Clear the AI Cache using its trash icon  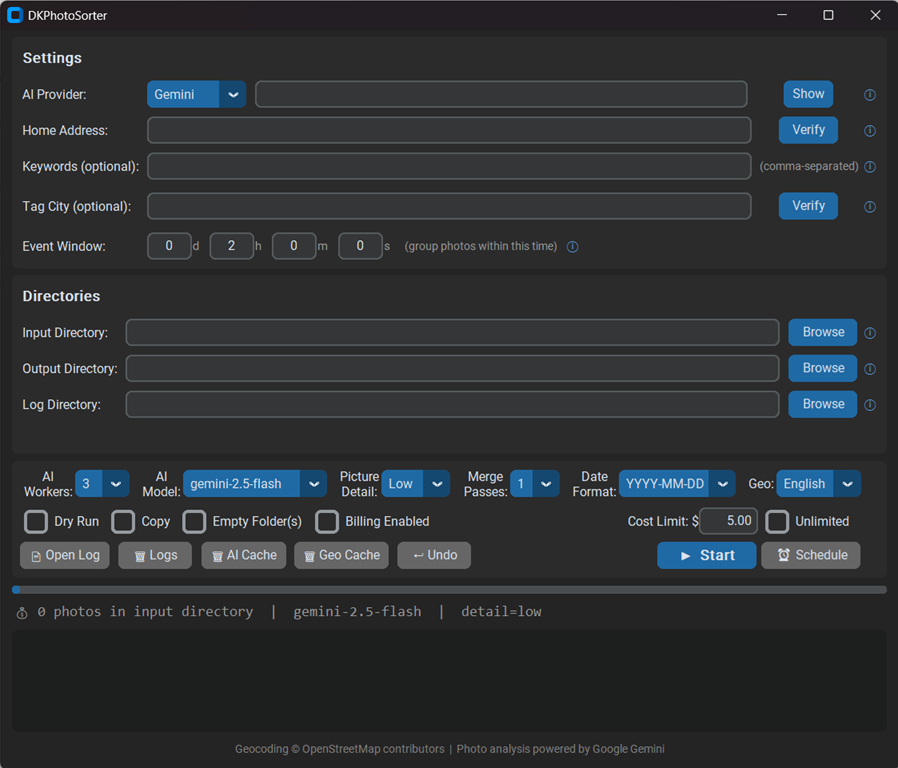(x=219, y=555)
